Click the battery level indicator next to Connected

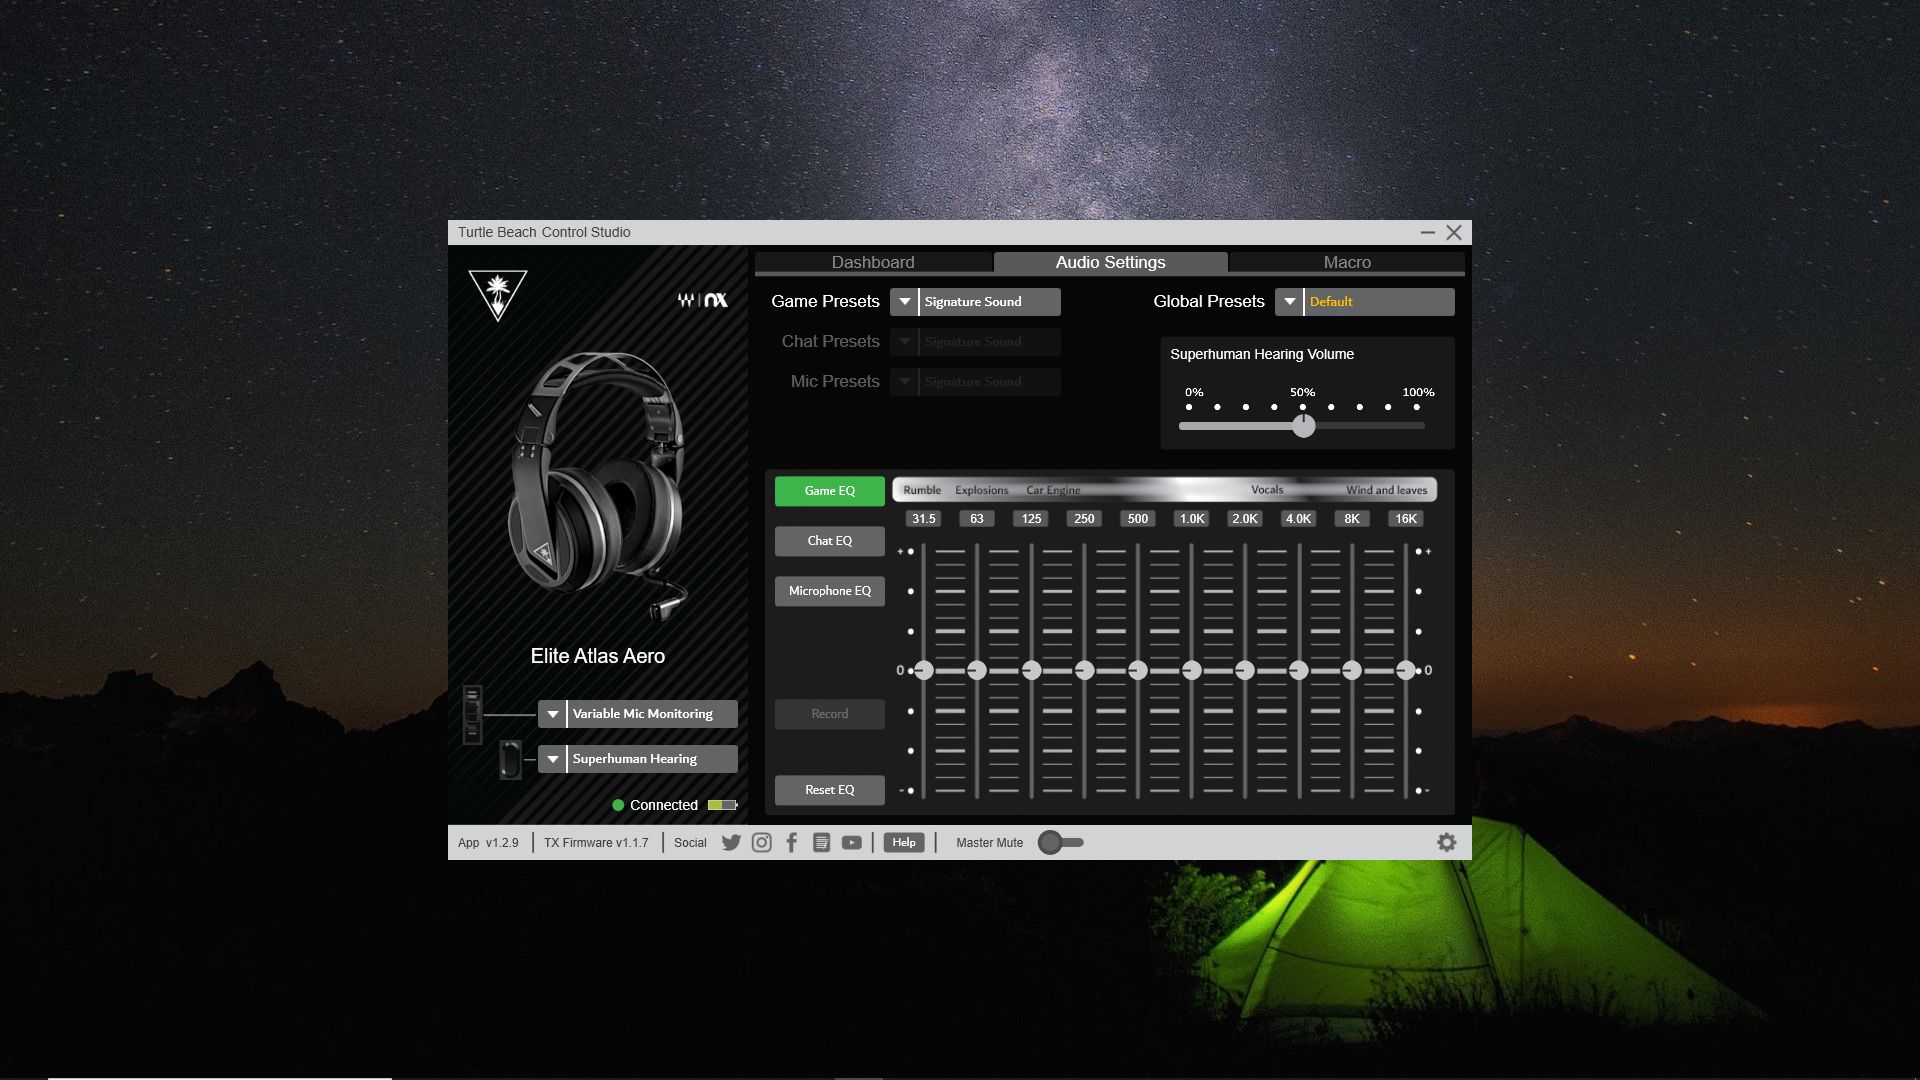720,804
